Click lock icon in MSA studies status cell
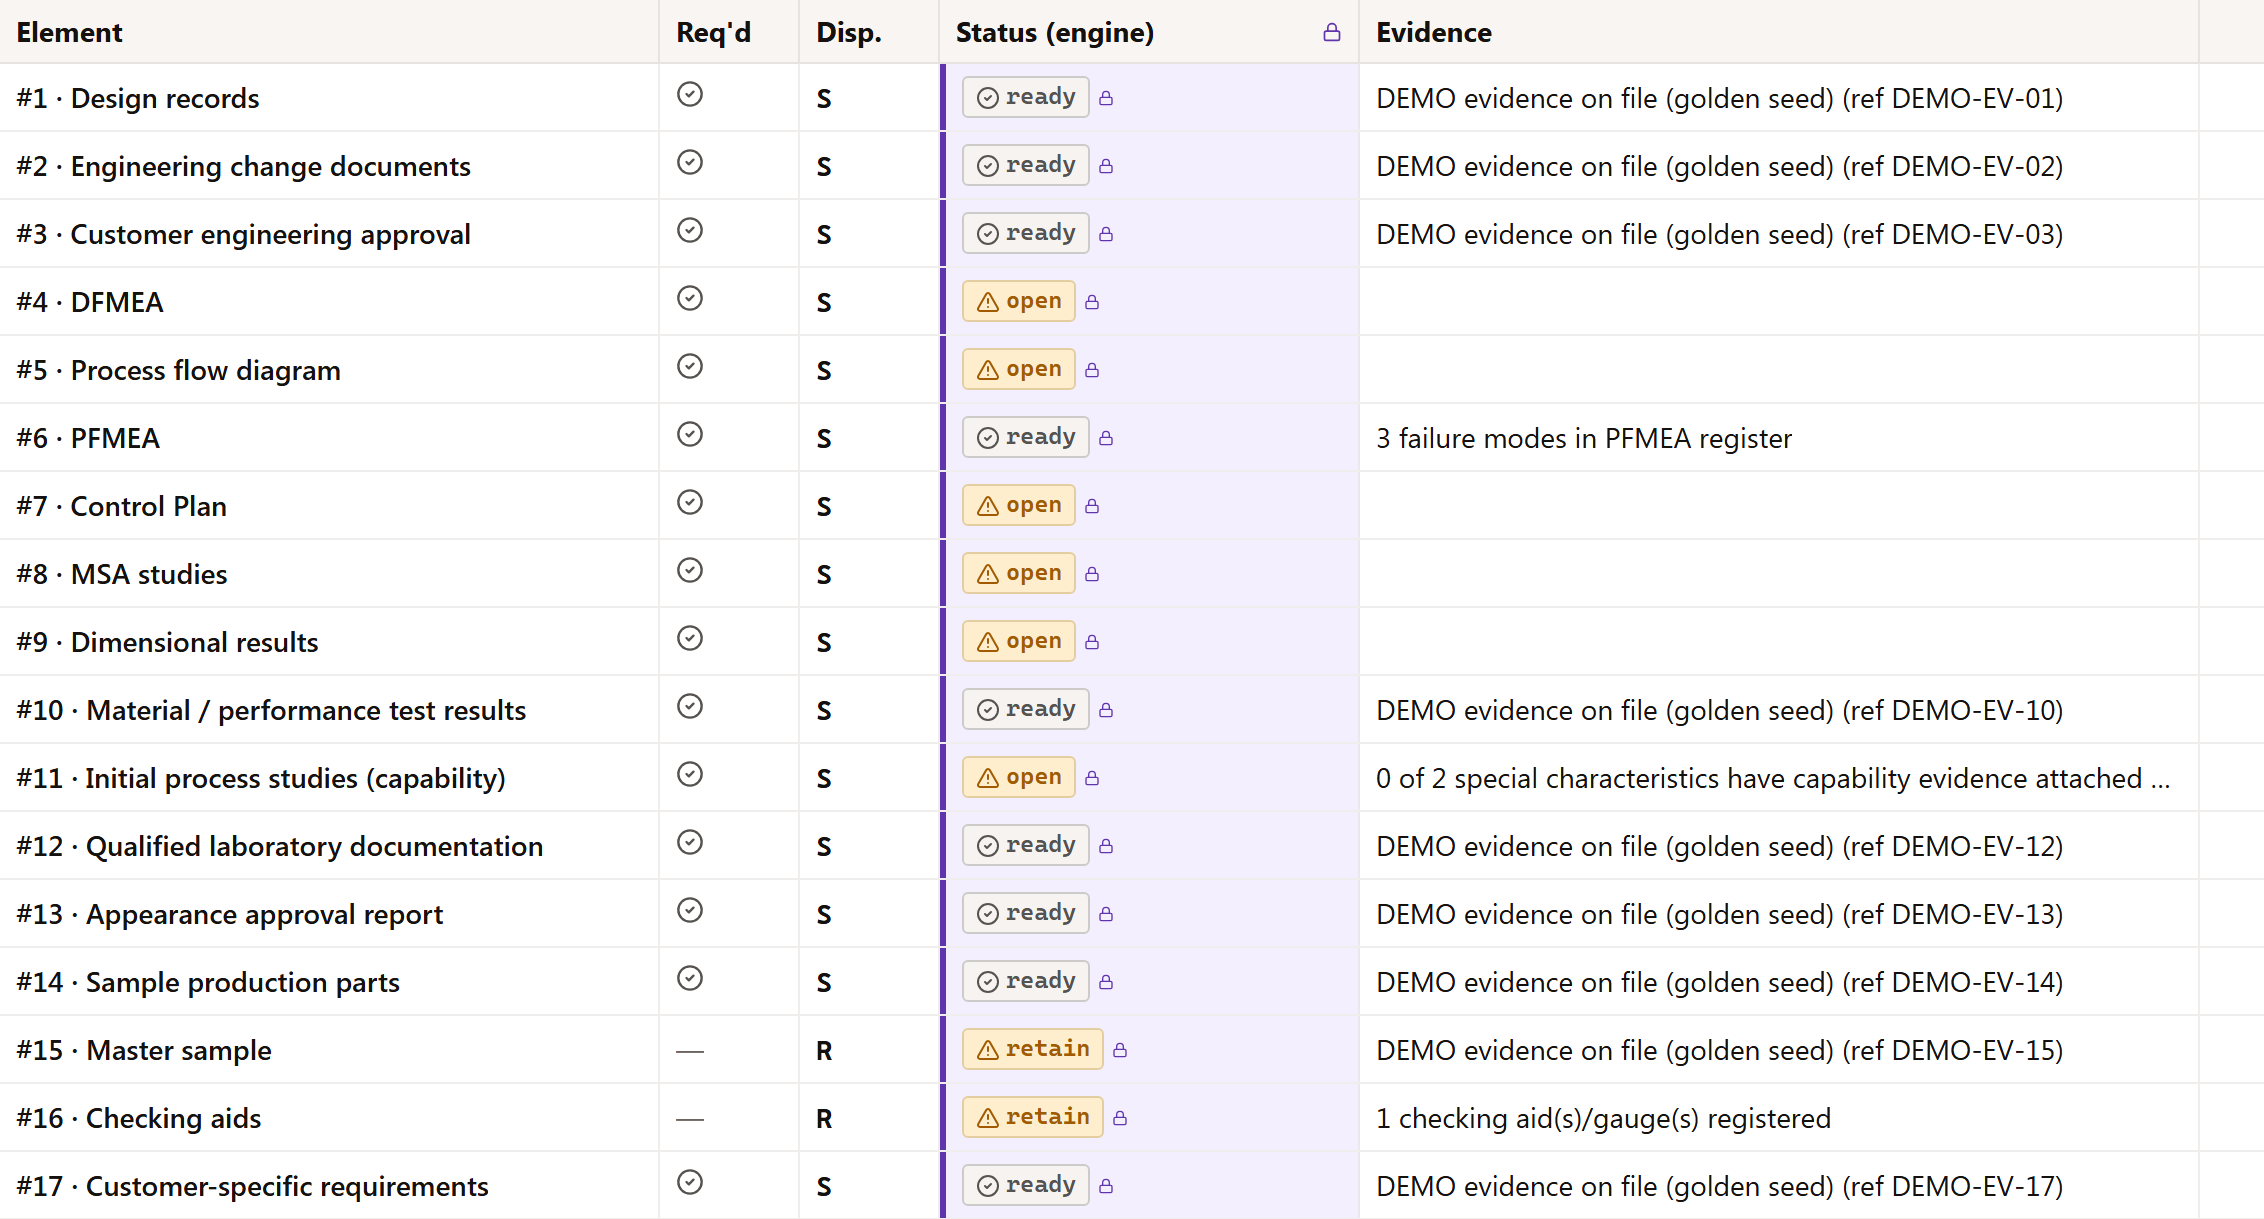Viewport: 2264px width, 1219px height. point(1092,574)
